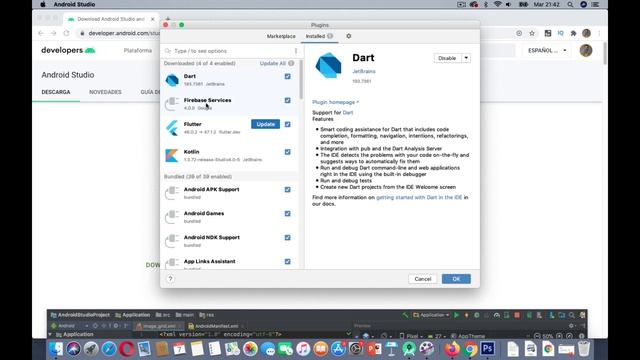Open Chrome extensions puzzle icon
This screenshot has width=640, height=360.
pos(573,33)
